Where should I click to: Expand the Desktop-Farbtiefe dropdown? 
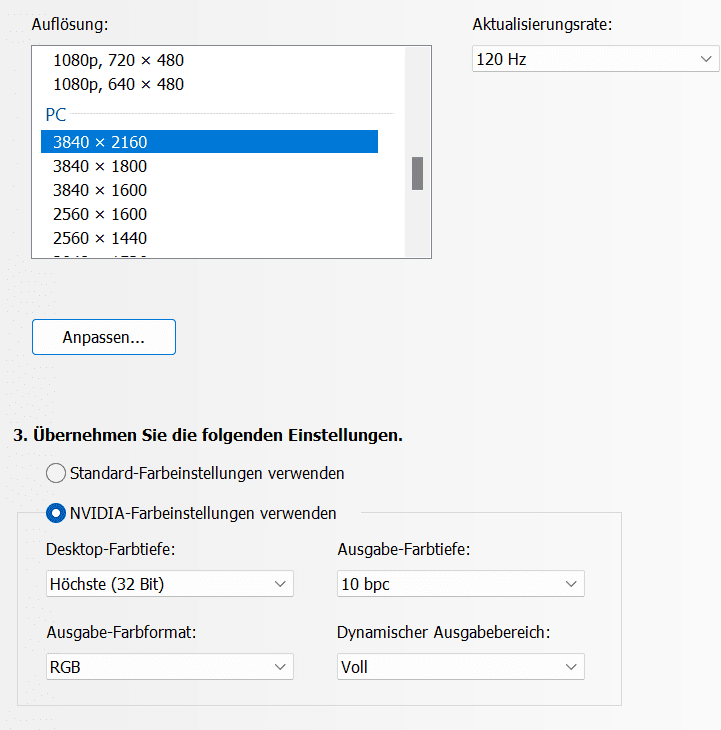(170, 584)
